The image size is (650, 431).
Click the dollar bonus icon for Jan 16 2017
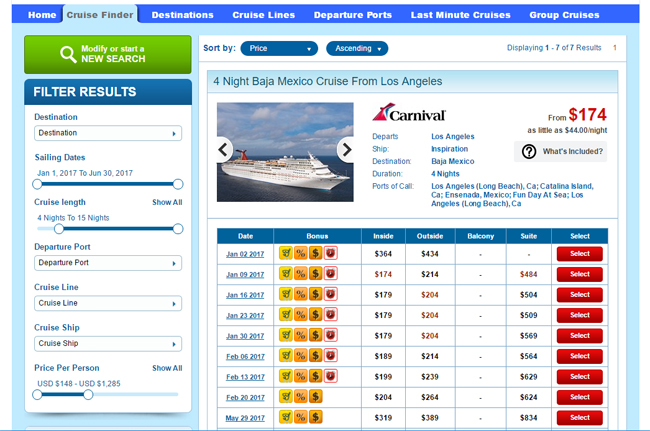pyautogui.click(x=315, y=294)
